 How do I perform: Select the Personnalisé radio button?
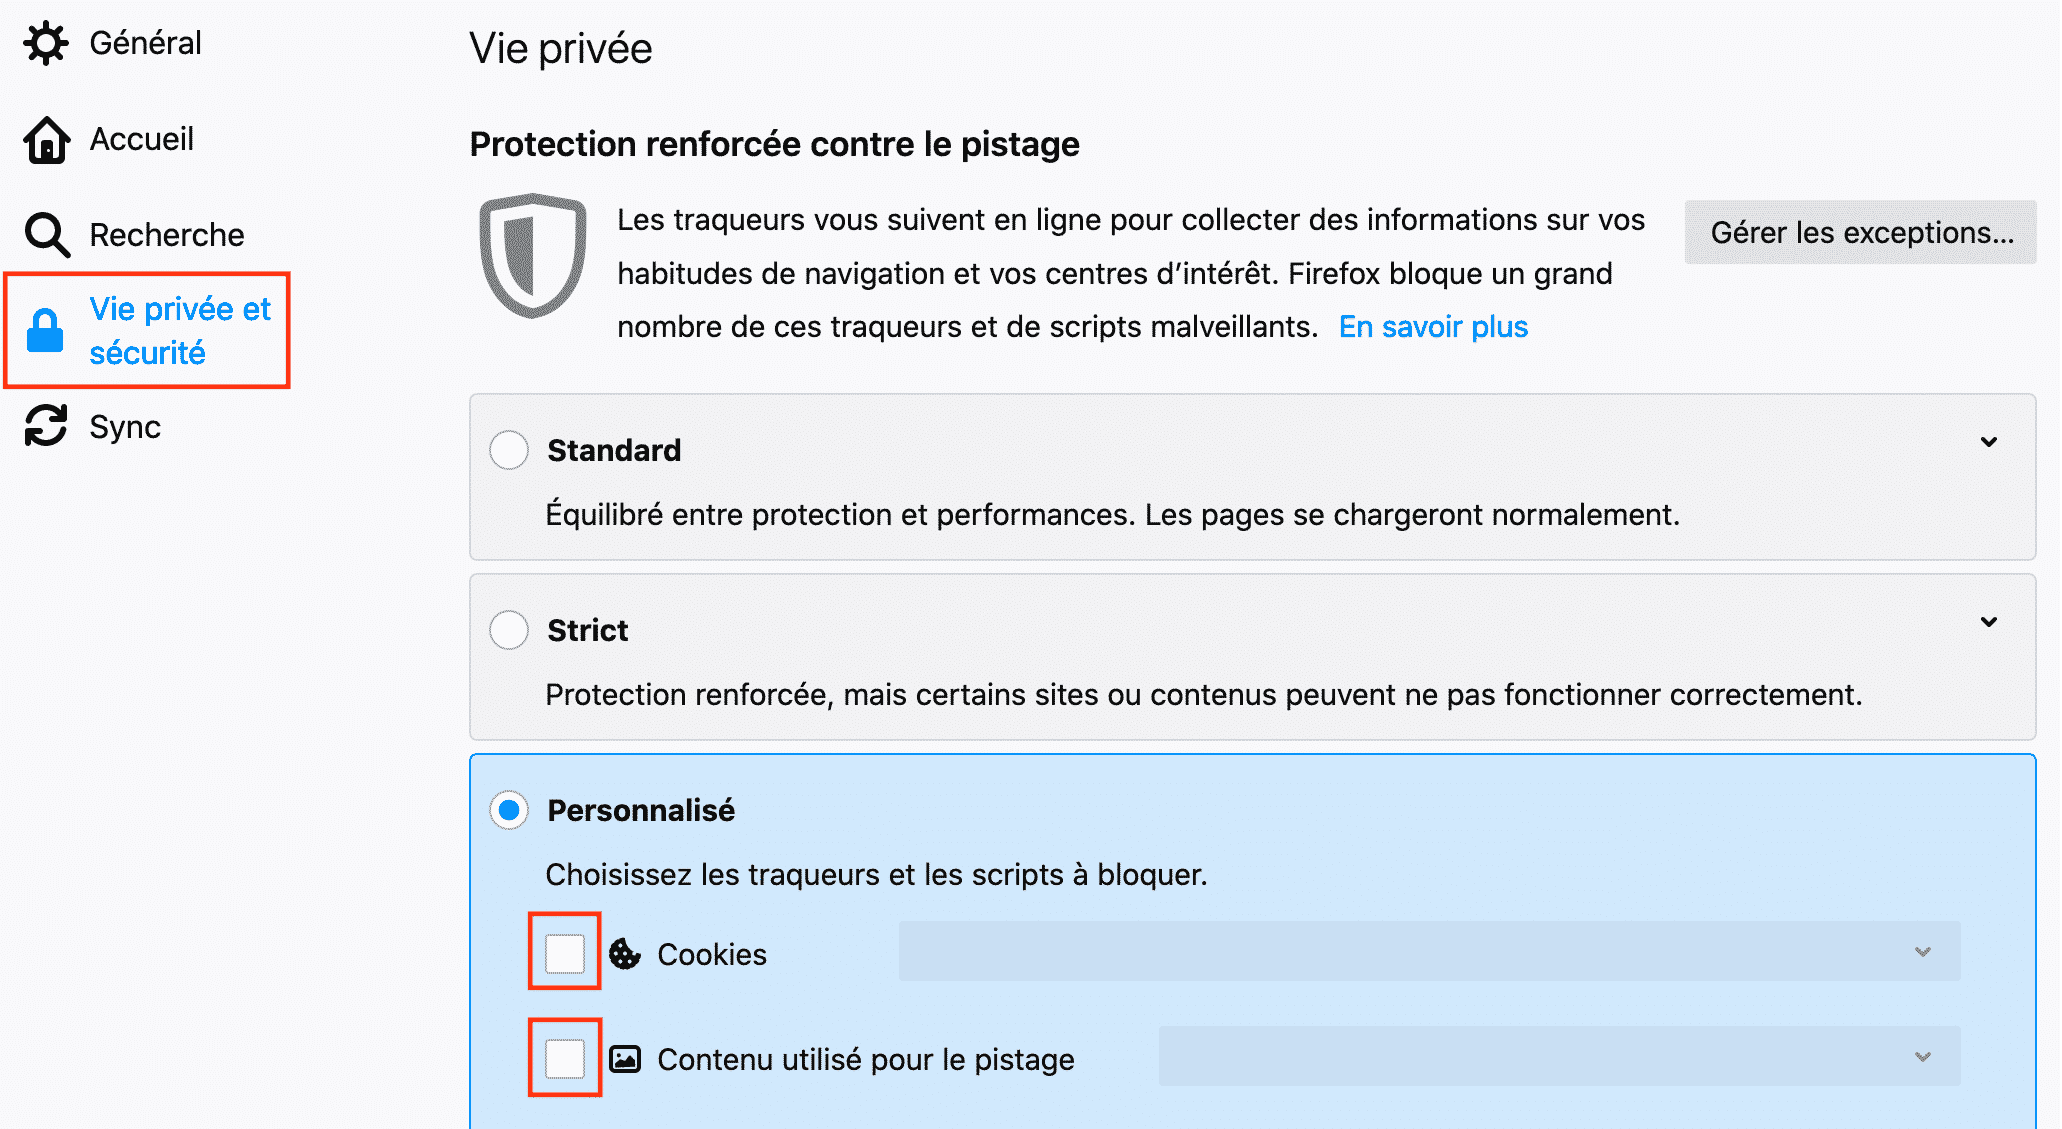coord(509,810)
